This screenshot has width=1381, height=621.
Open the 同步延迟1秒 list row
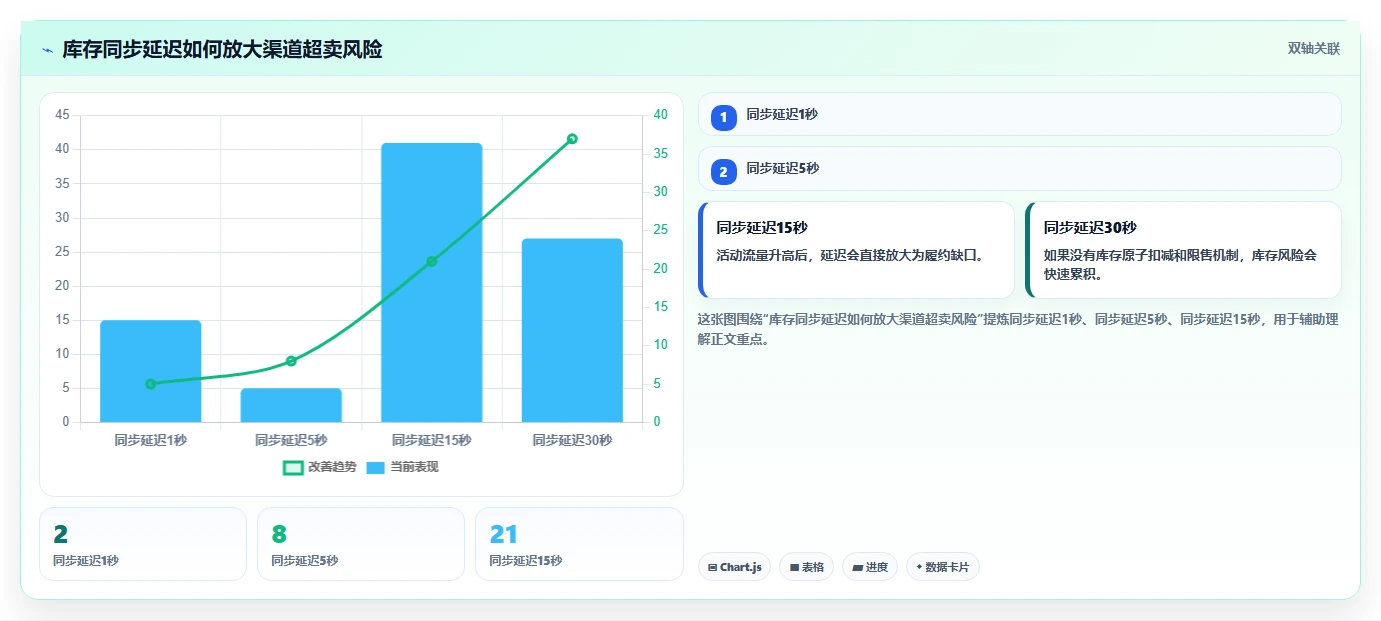[x=1020, y=114]
